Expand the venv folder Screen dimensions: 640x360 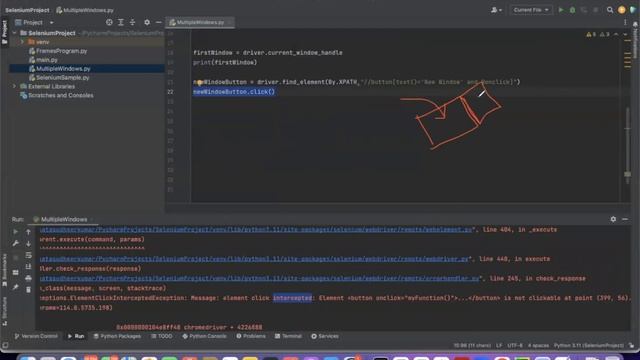(22, 42)
